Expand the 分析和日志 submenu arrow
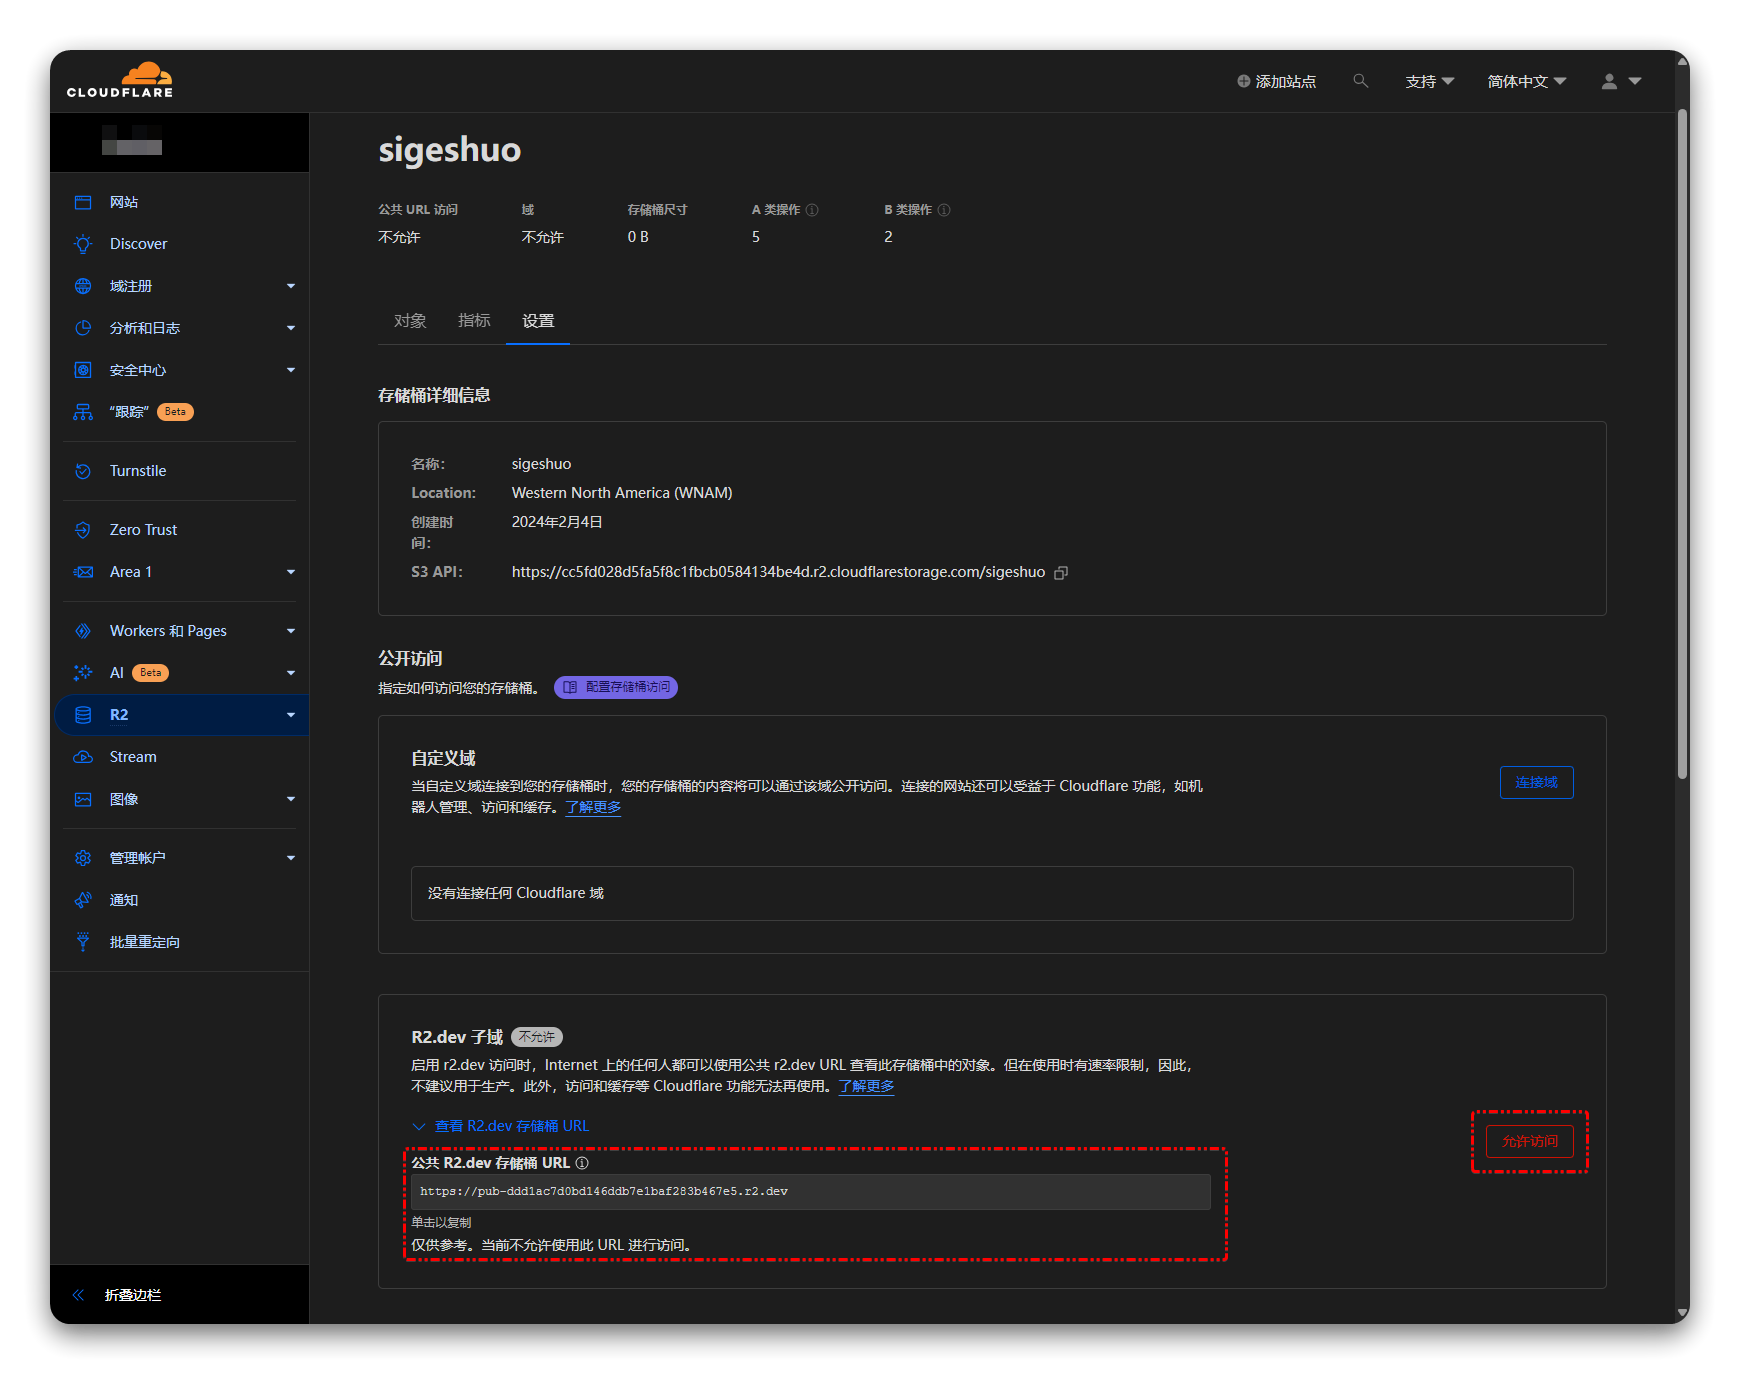The height and width of the screenshot is (1374, 1740). tap(291, 328)
